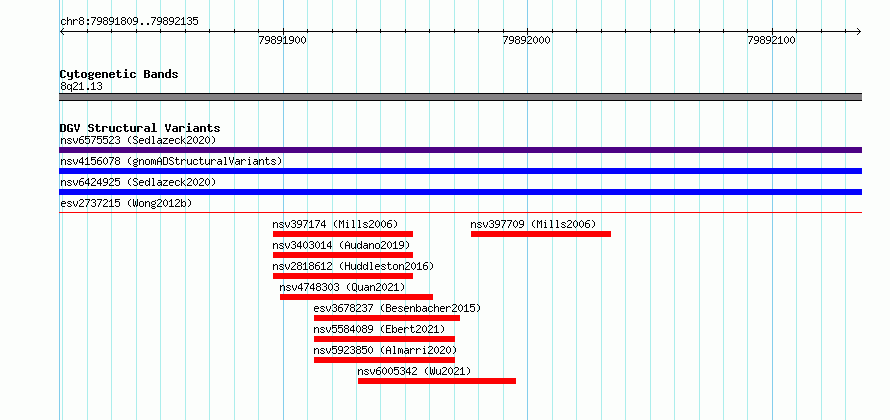This screenshot has height=420, width=890.
Task: Click the gray 8q21.13 cytogenetic band bar
Action: (x=460, y=97)
